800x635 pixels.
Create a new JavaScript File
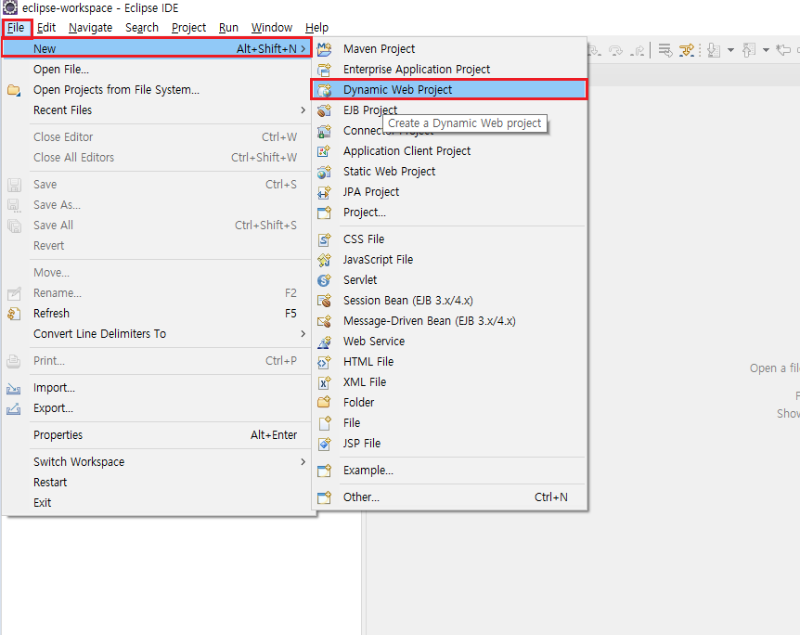click(449, 260)
